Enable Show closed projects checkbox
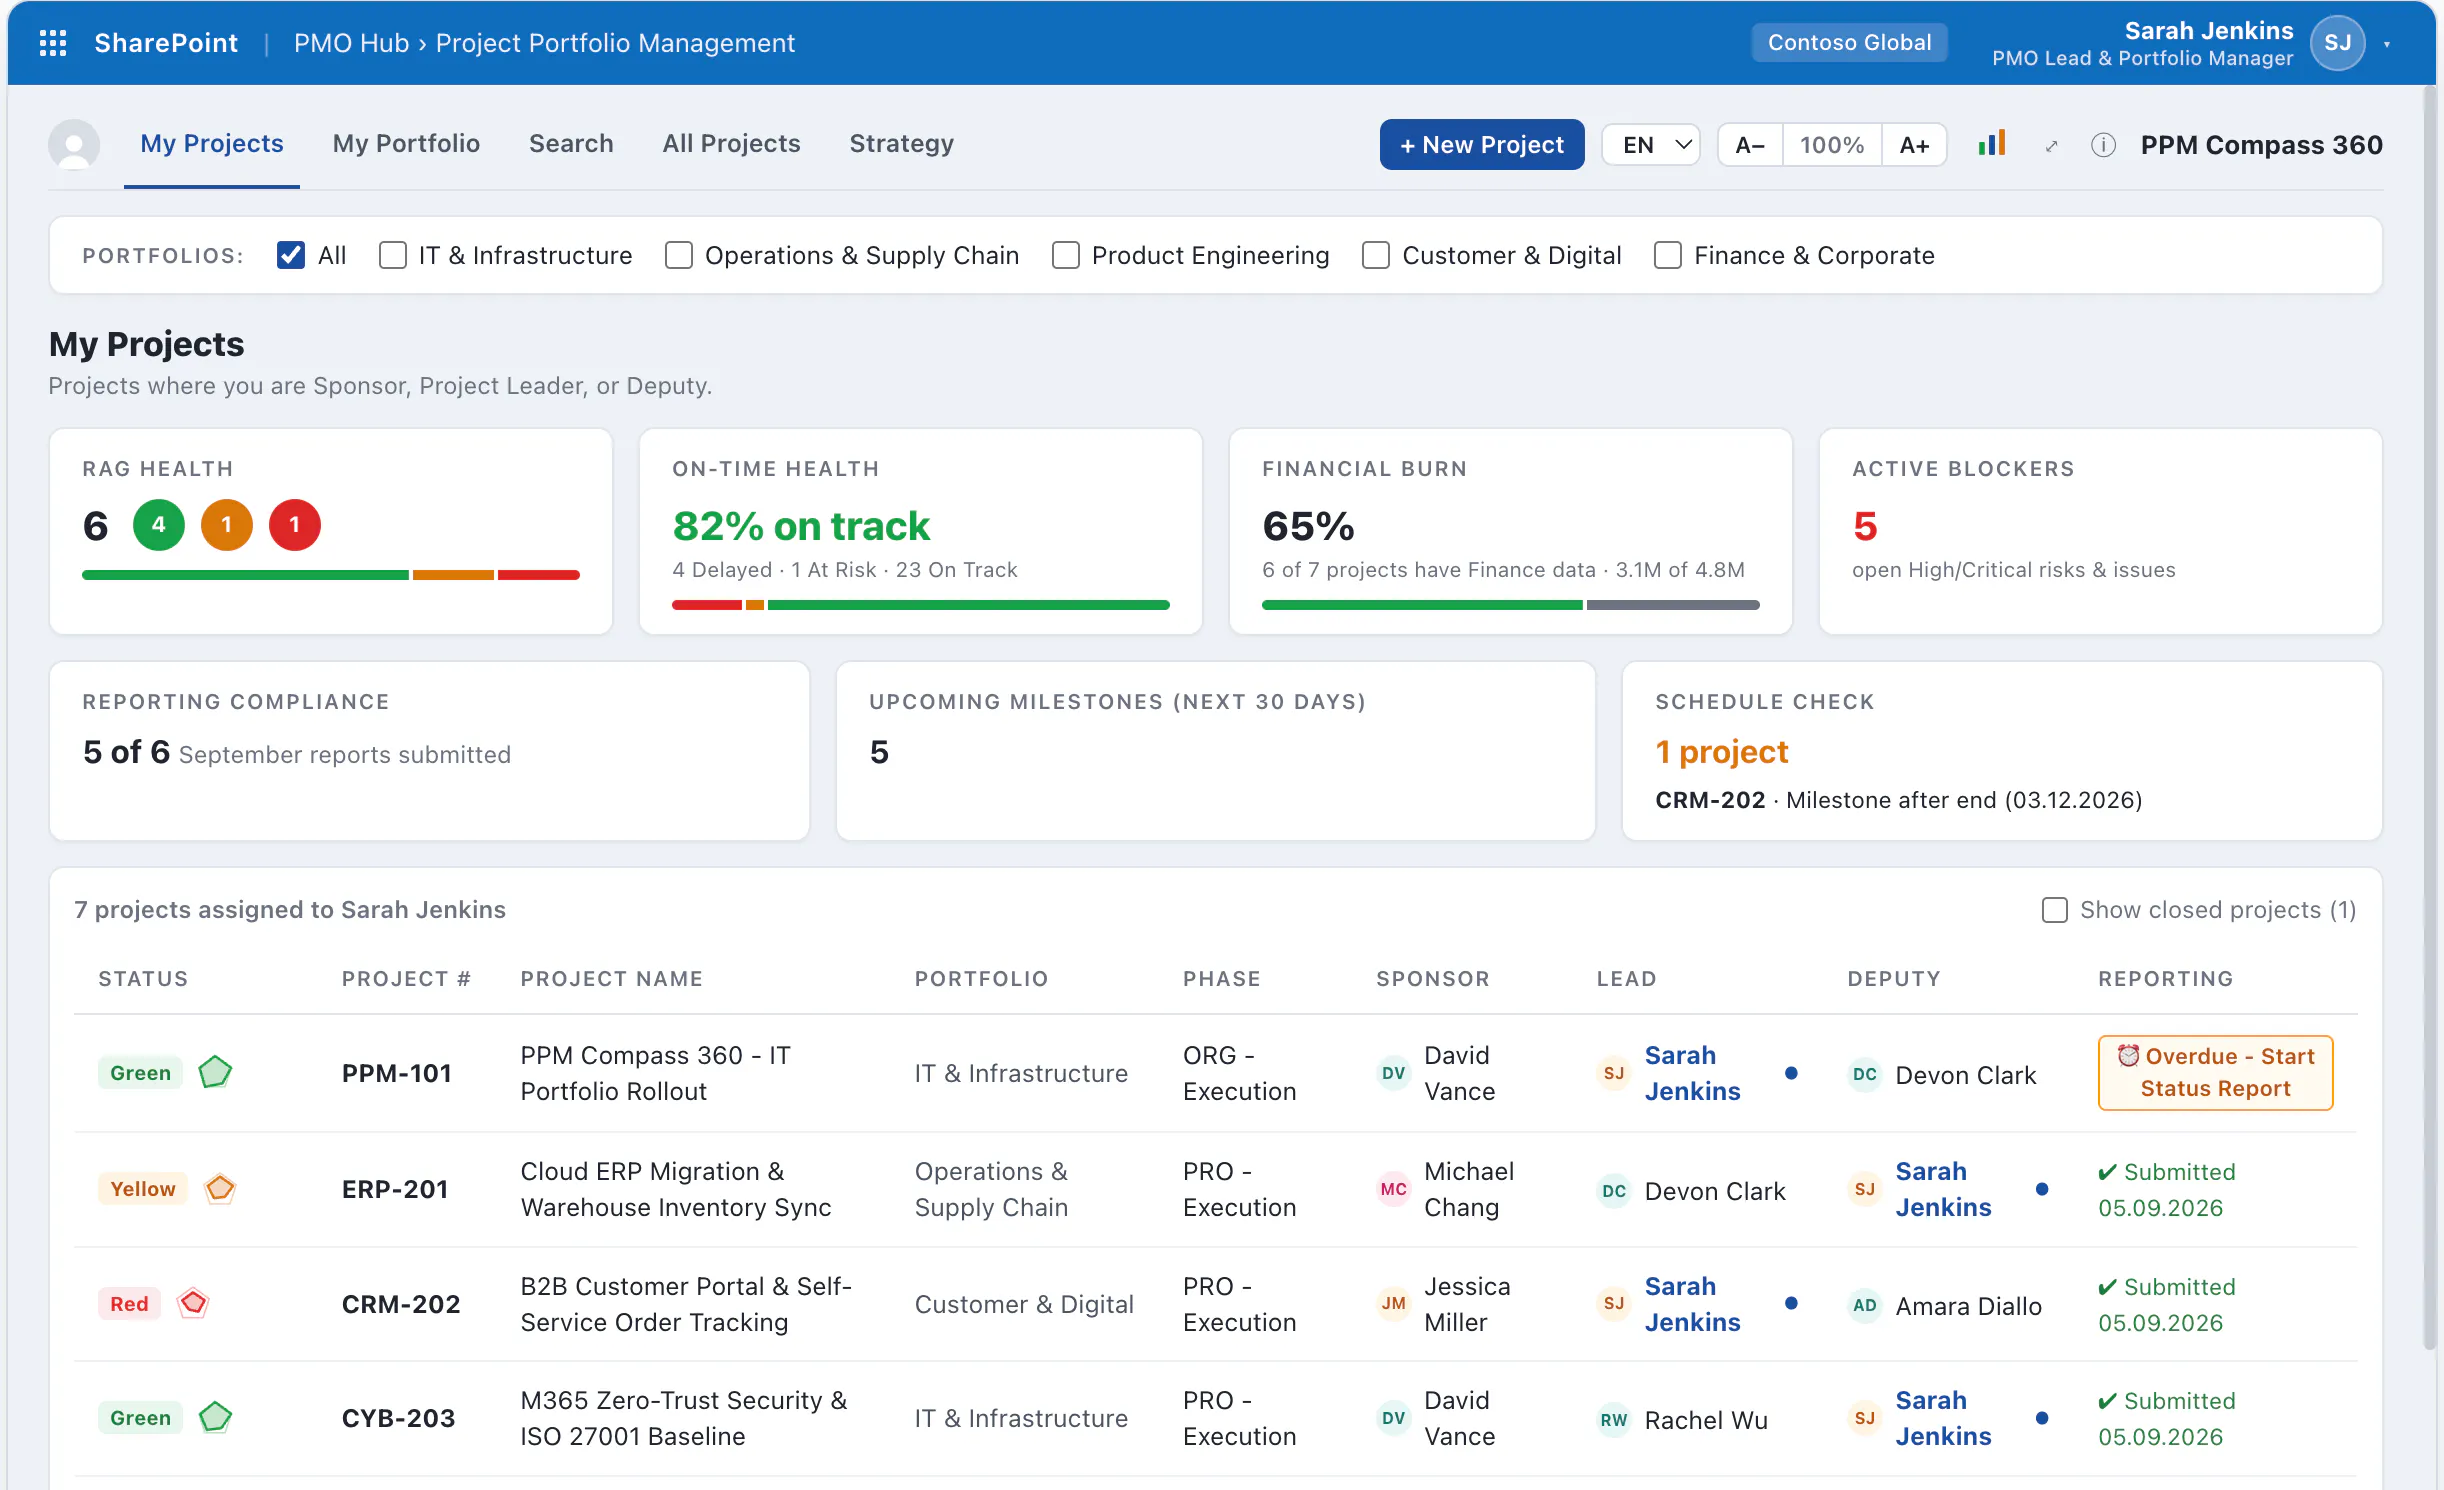The width and height of the screenshot is (2444, 1490). click(x=2054, y=910)
